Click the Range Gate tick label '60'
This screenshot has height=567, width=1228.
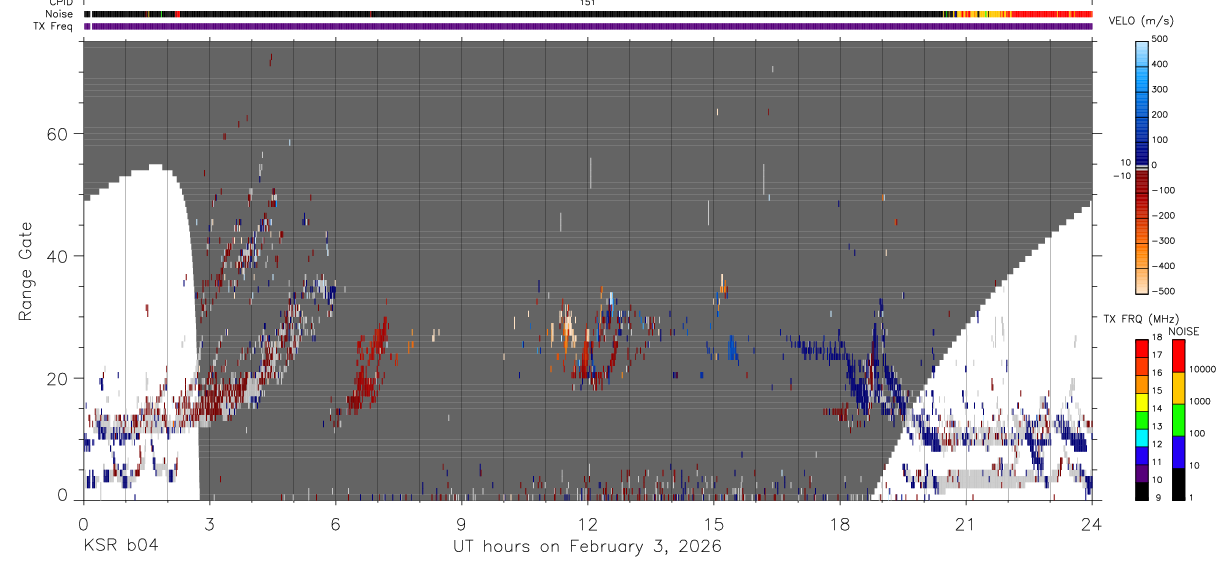point(58,134)
